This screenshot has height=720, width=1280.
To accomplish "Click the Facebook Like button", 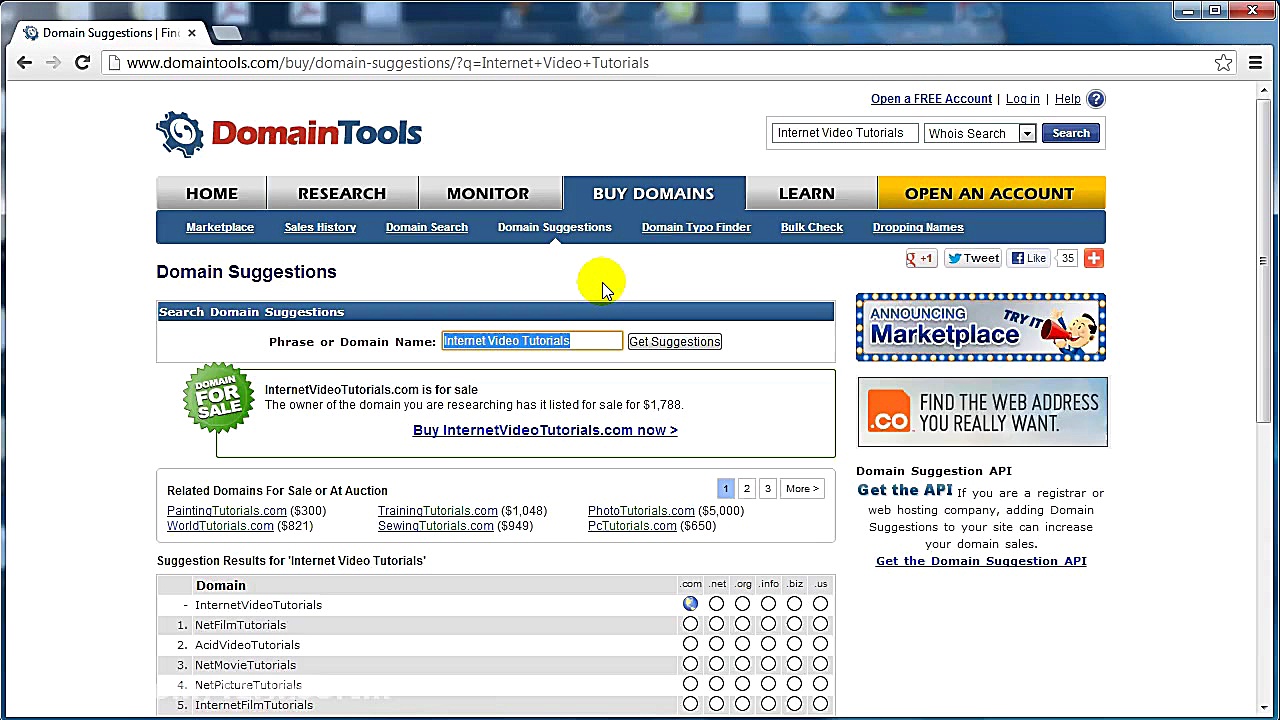I will pos(1028,258).
